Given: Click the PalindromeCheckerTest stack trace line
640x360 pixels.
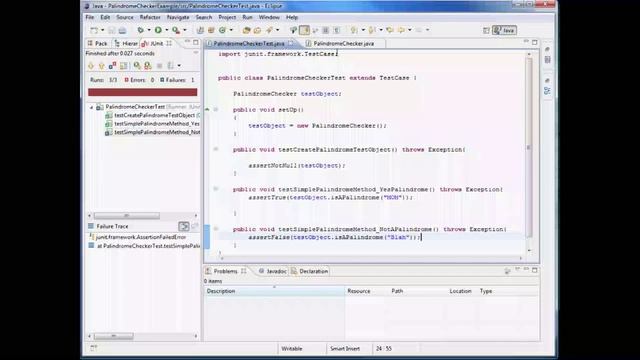Looking at the screenshot, I should coord(144,246).
